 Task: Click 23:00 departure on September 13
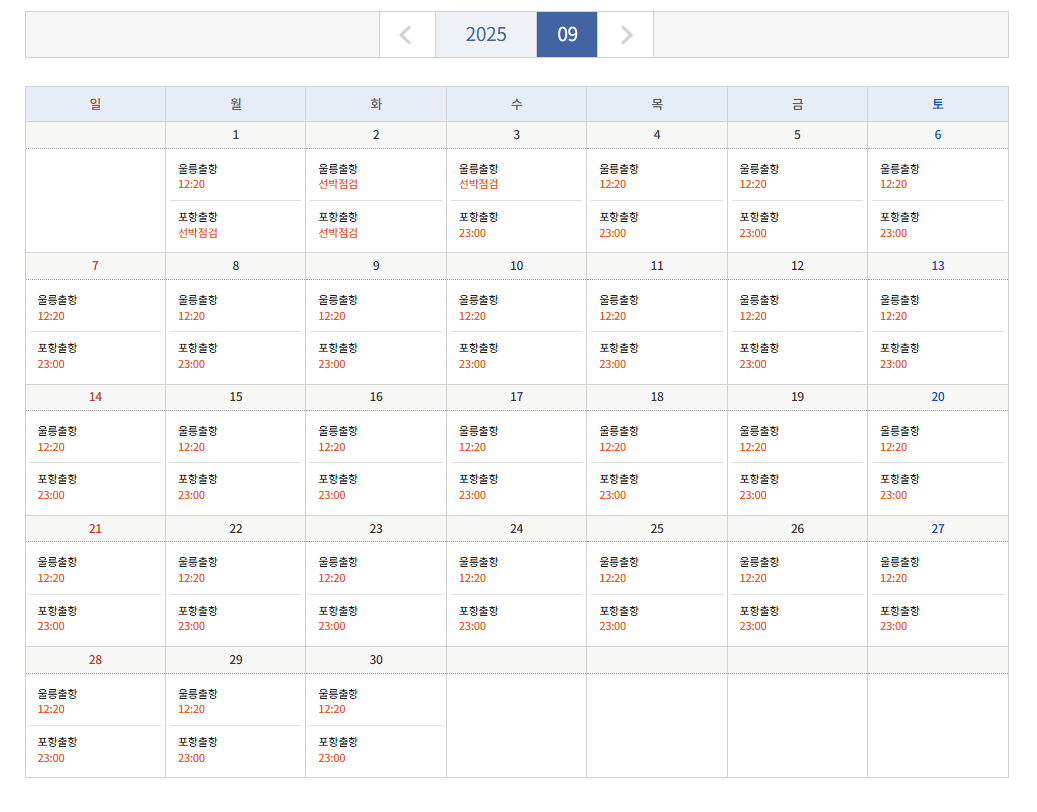[893, 364]
